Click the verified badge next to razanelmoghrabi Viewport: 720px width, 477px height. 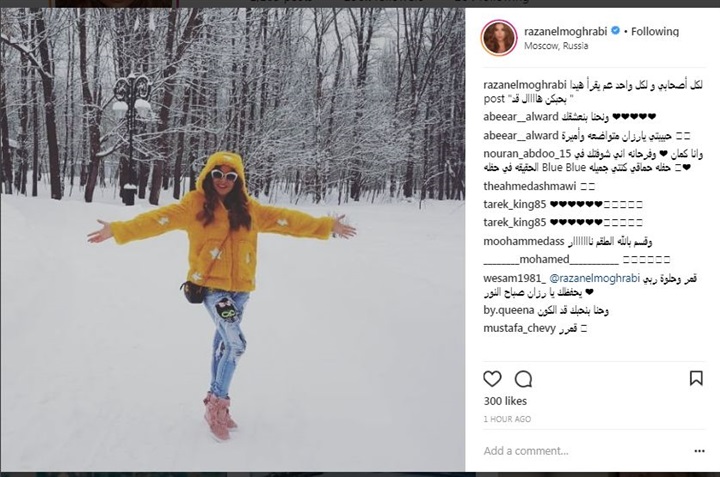pyautogui.click(x=615, y=31)
